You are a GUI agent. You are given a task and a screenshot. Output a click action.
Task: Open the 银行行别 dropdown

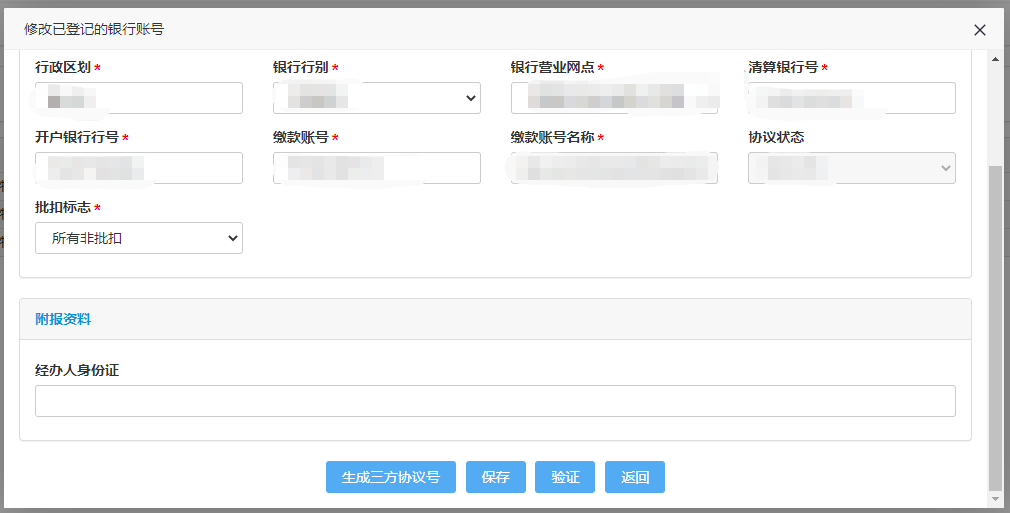377,98
